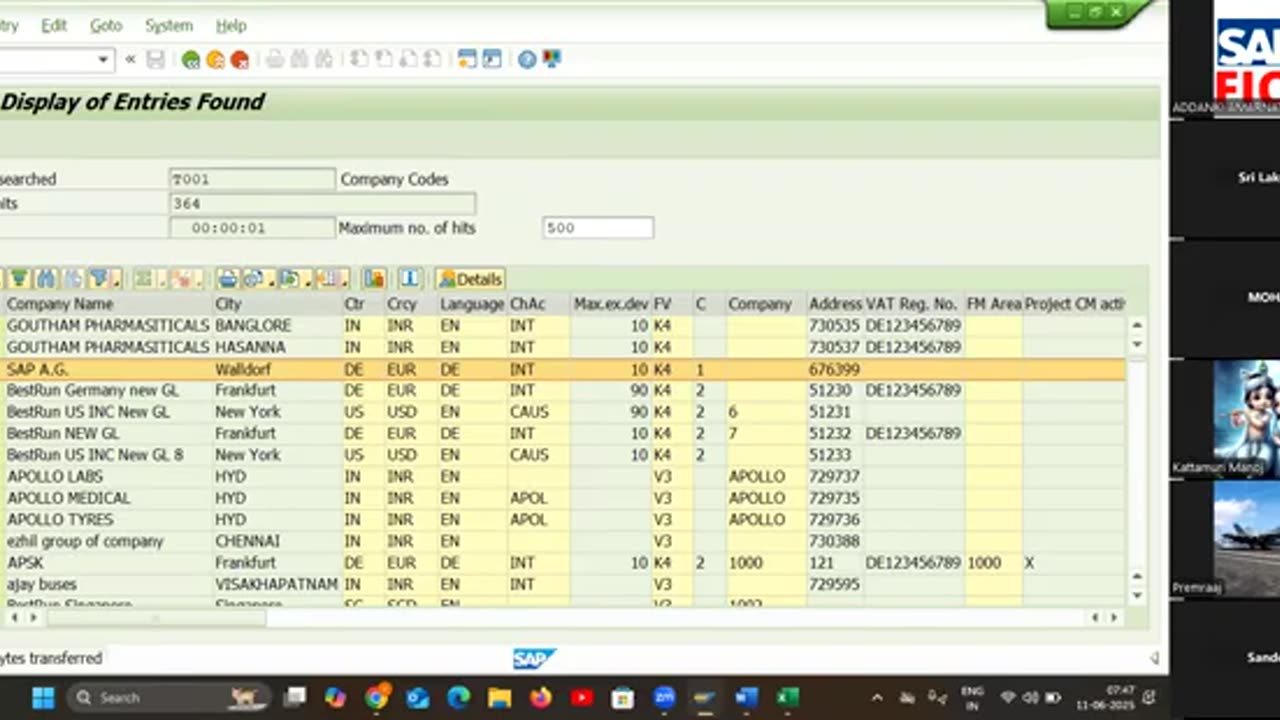Viewport: 1280px width, 720px height.
Task: Select the APOLLO TYRES row
Action: 565,520
